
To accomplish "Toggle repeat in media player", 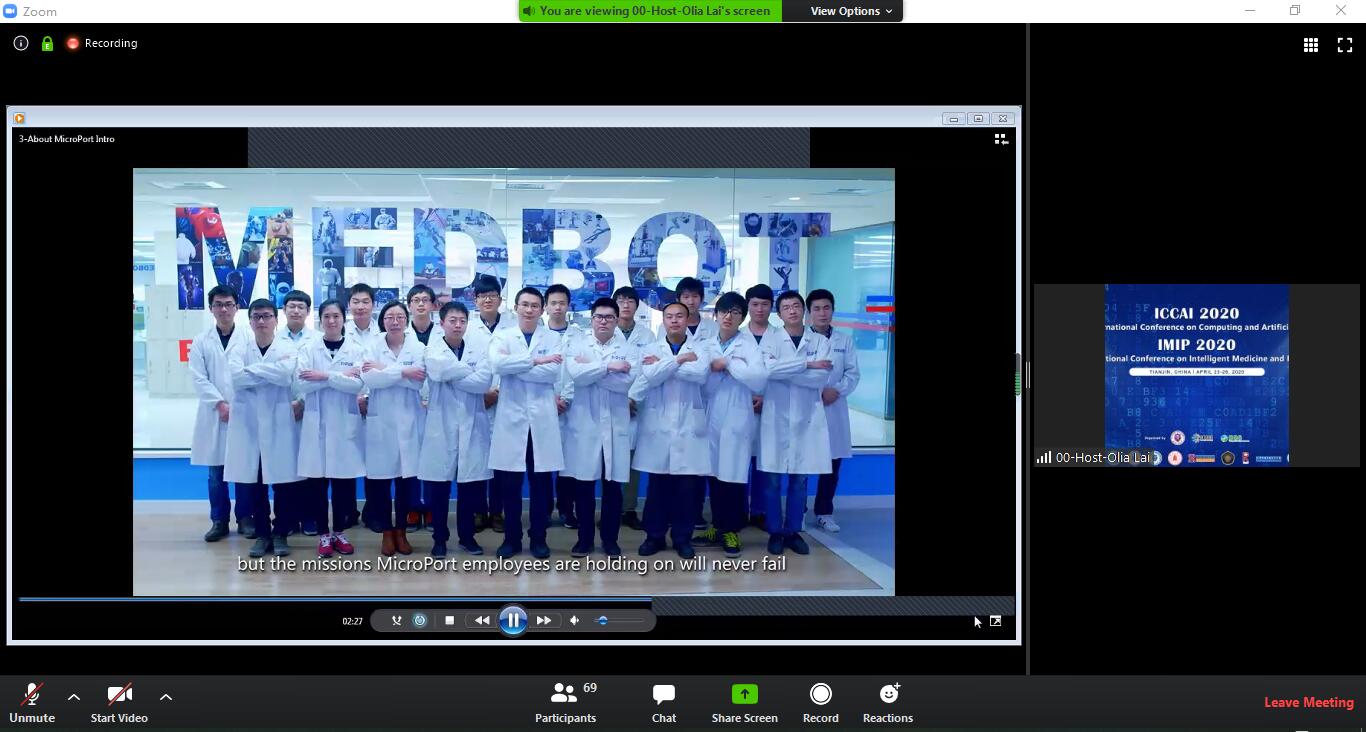I will pyautogui.click(x=420, y=621).
